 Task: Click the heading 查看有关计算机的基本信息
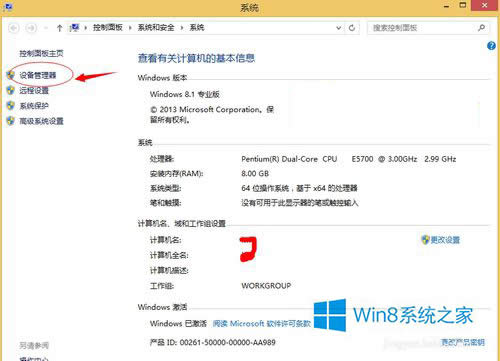[196, 58]
